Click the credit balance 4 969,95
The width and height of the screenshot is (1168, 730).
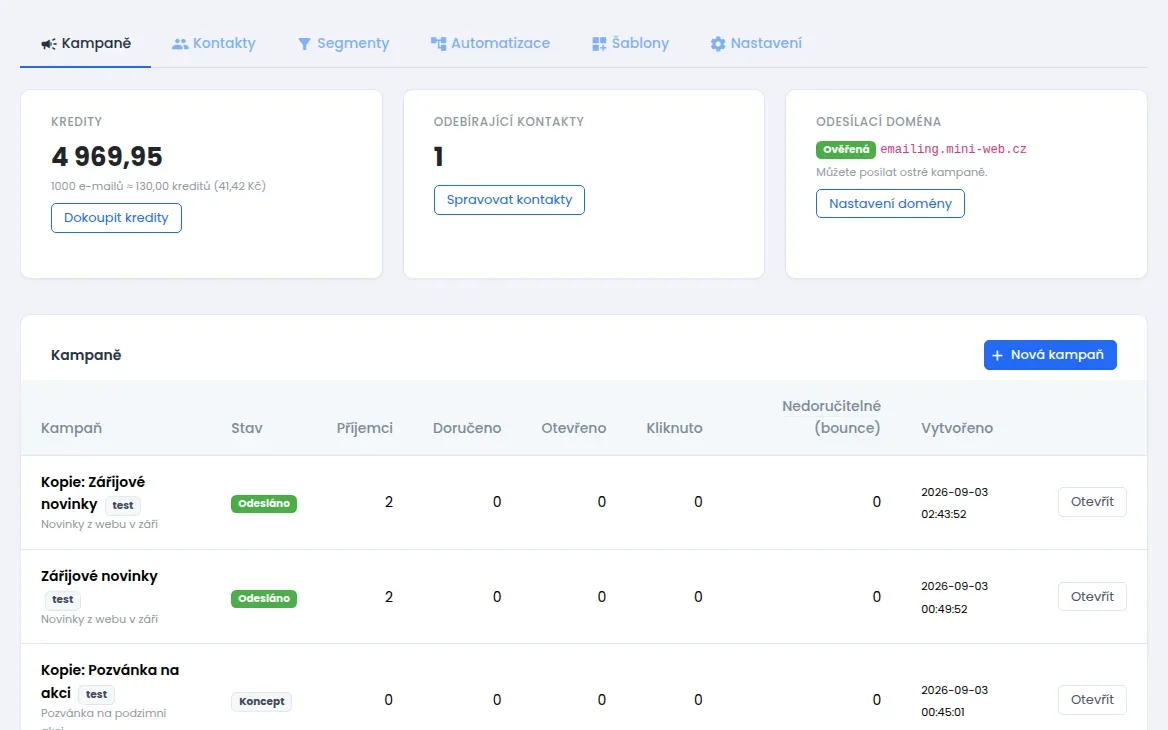coord(107,156)
